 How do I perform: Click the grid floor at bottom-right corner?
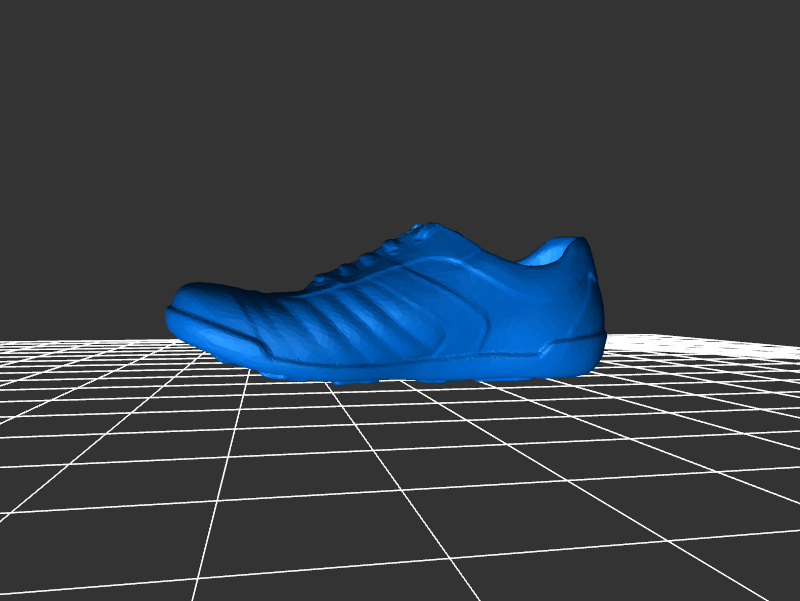(740, 550)
